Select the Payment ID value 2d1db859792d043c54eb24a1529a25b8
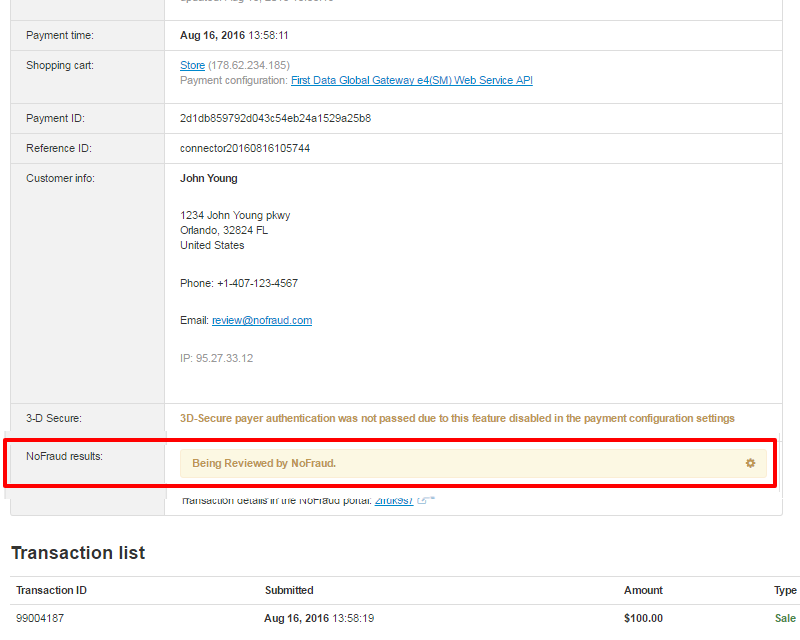This screenshot has height=640, width=800. click(276, 118)
